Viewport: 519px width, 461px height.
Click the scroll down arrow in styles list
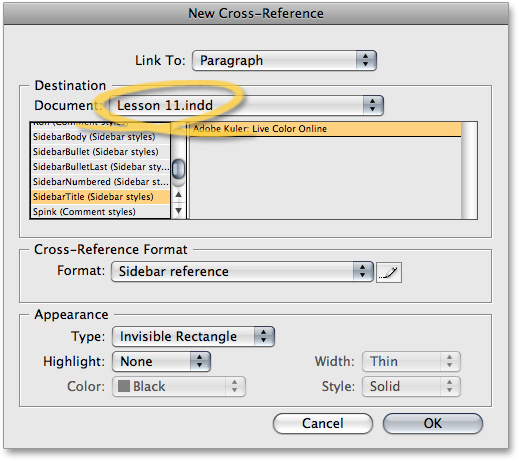point(179,211)
